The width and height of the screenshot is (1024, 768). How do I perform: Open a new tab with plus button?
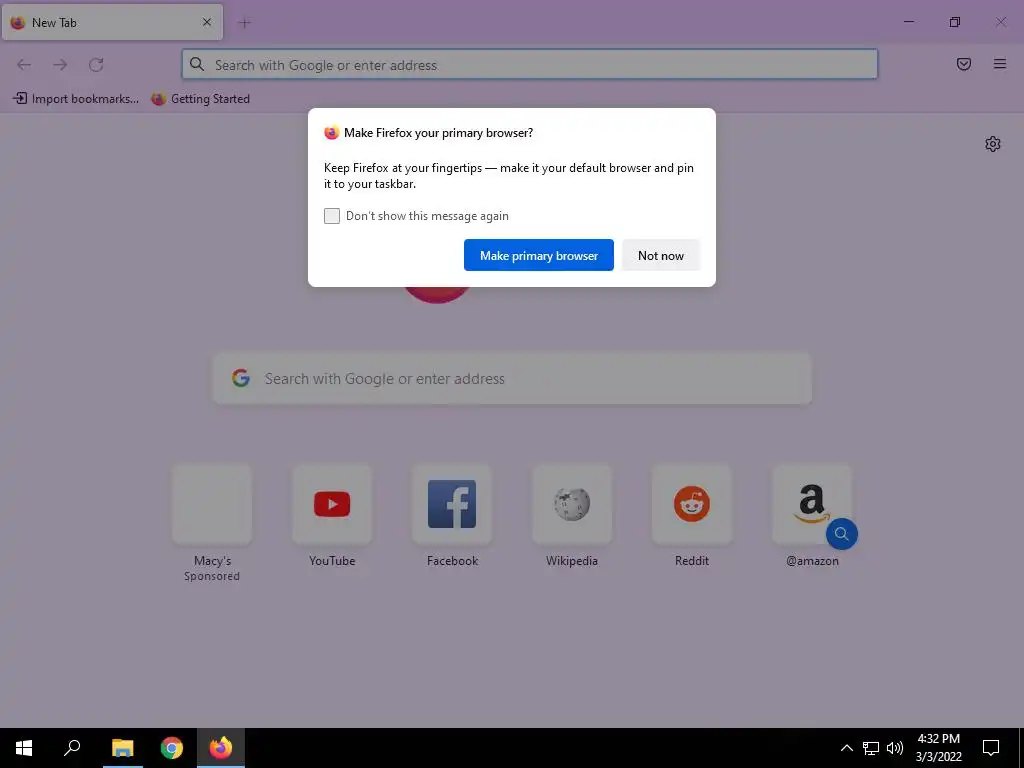pyautogui.click(x=245, y=23)
